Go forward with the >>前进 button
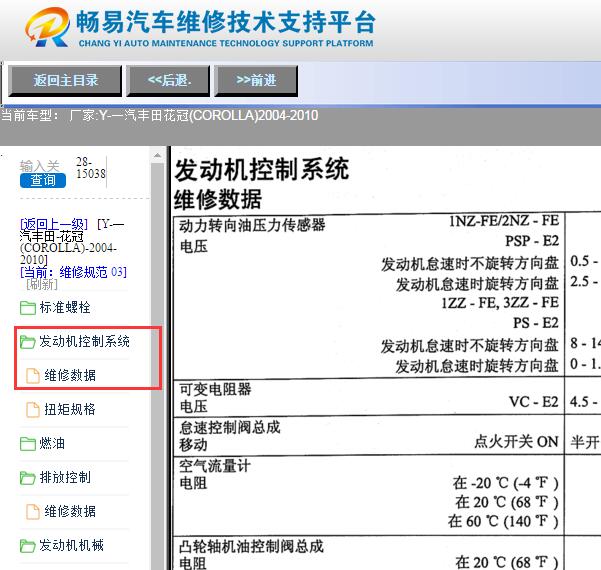The image size is (601, 570). 256,80
